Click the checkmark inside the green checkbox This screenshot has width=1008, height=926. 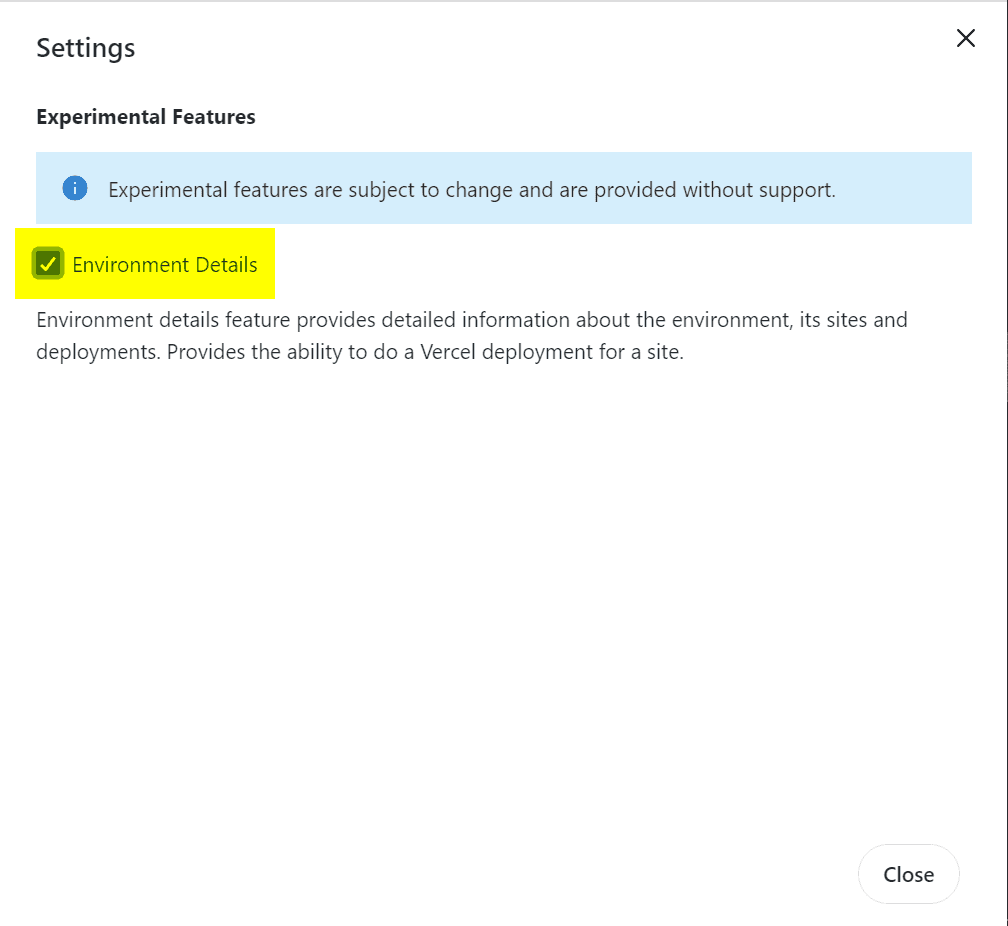pyautogui.click(x=47, y=264)
